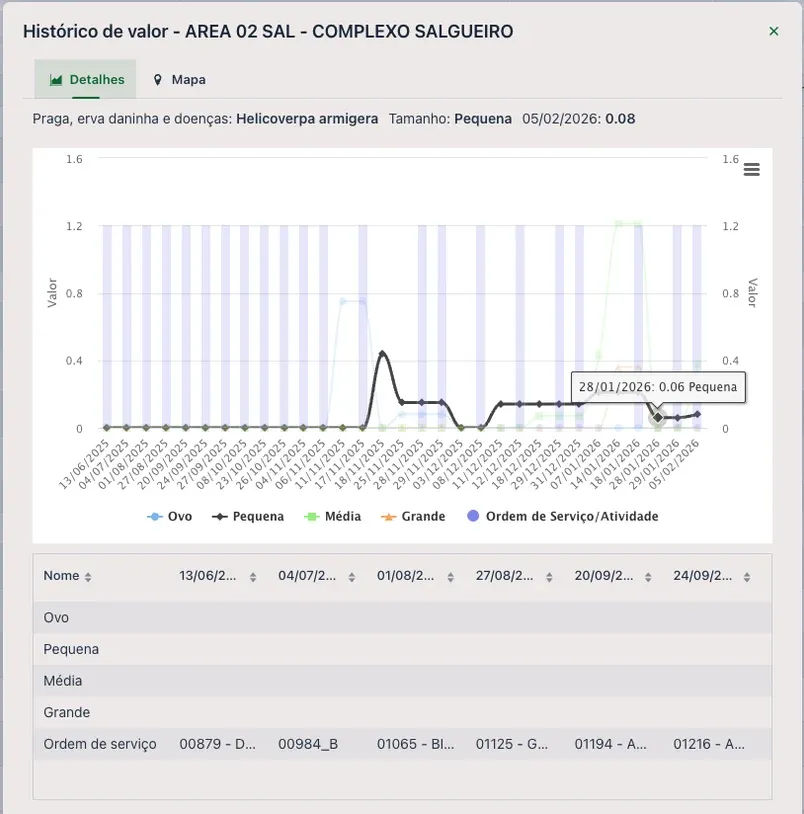Click the Pequena peak point at 18/11/2025
This screenshot has width=804, height=814.
383,354
